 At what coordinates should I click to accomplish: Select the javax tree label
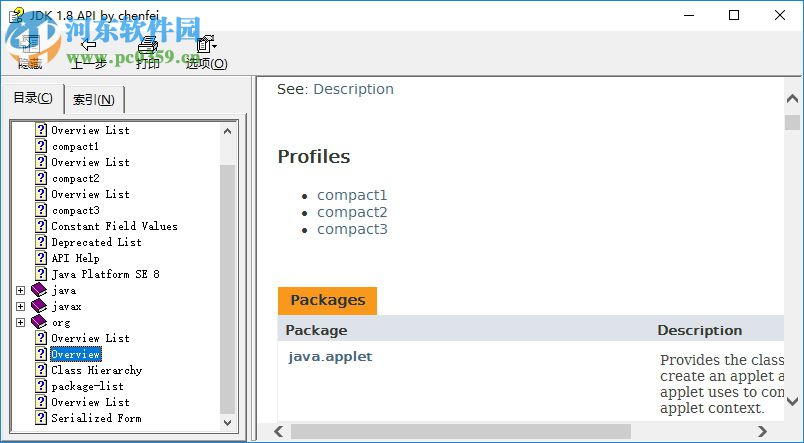click(x=67, y=307)
